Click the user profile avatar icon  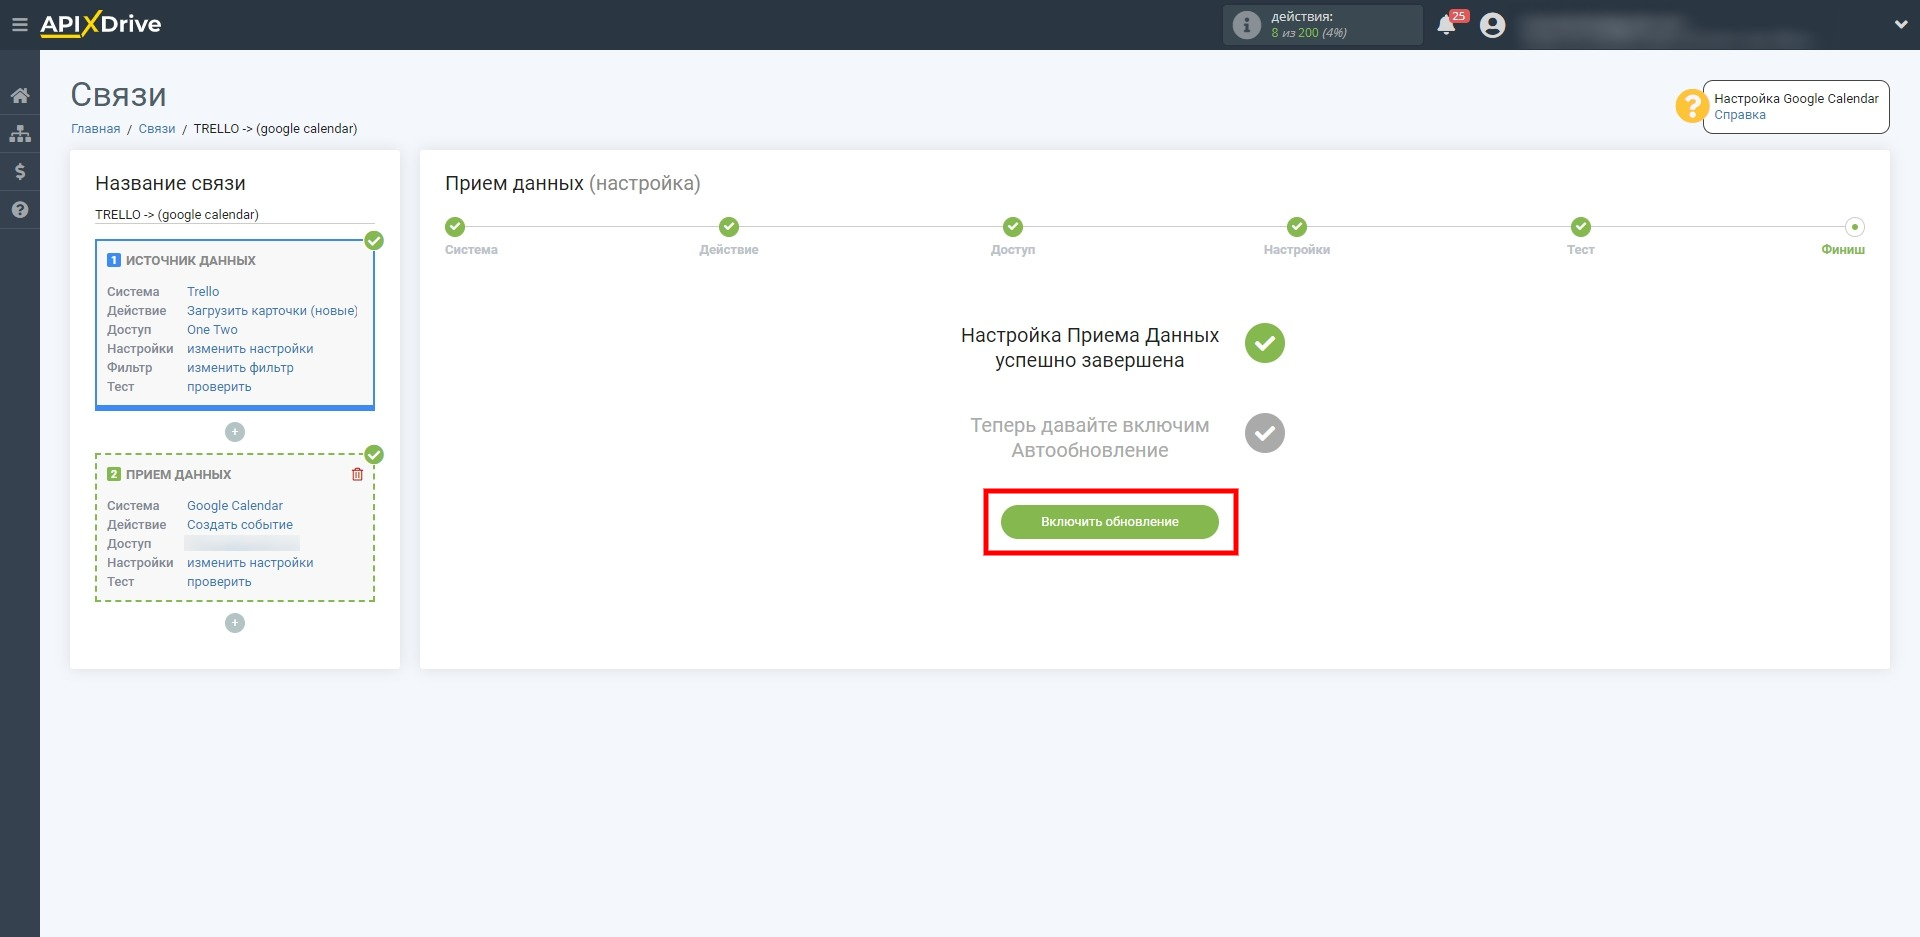pyautogui.click(x=1492, y=25)
